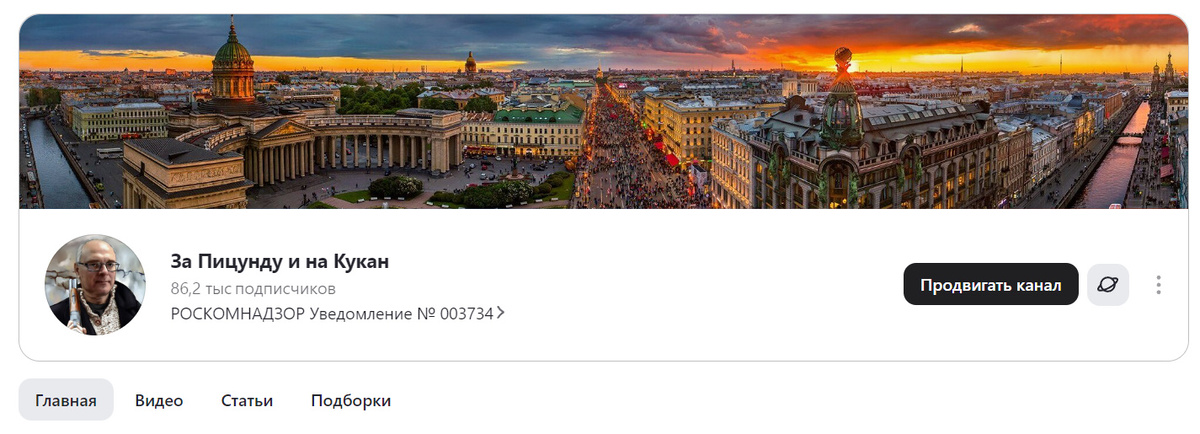This screenshot has height=434, width=1200.
Task: Click the Продвигать канал button
Action: point(991,285)
